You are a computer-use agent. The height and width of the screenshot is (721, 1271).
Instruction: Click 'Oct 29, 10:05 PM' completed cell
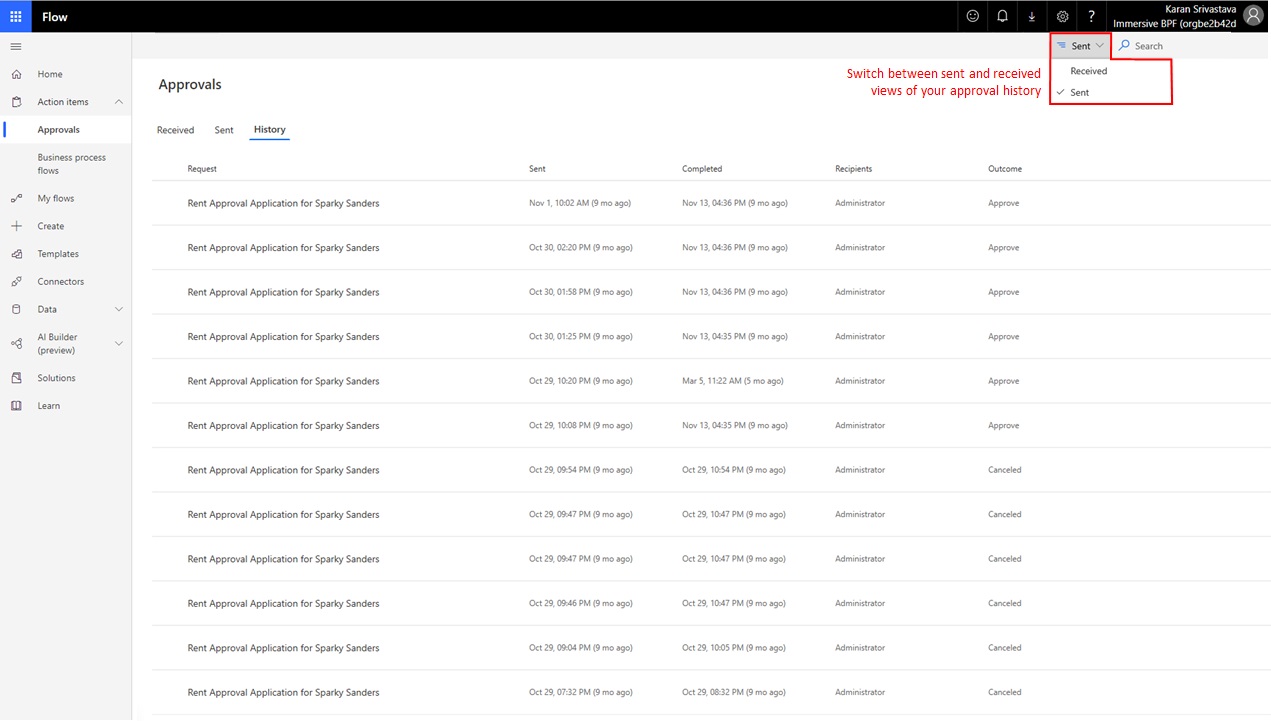tap(734, 648)
